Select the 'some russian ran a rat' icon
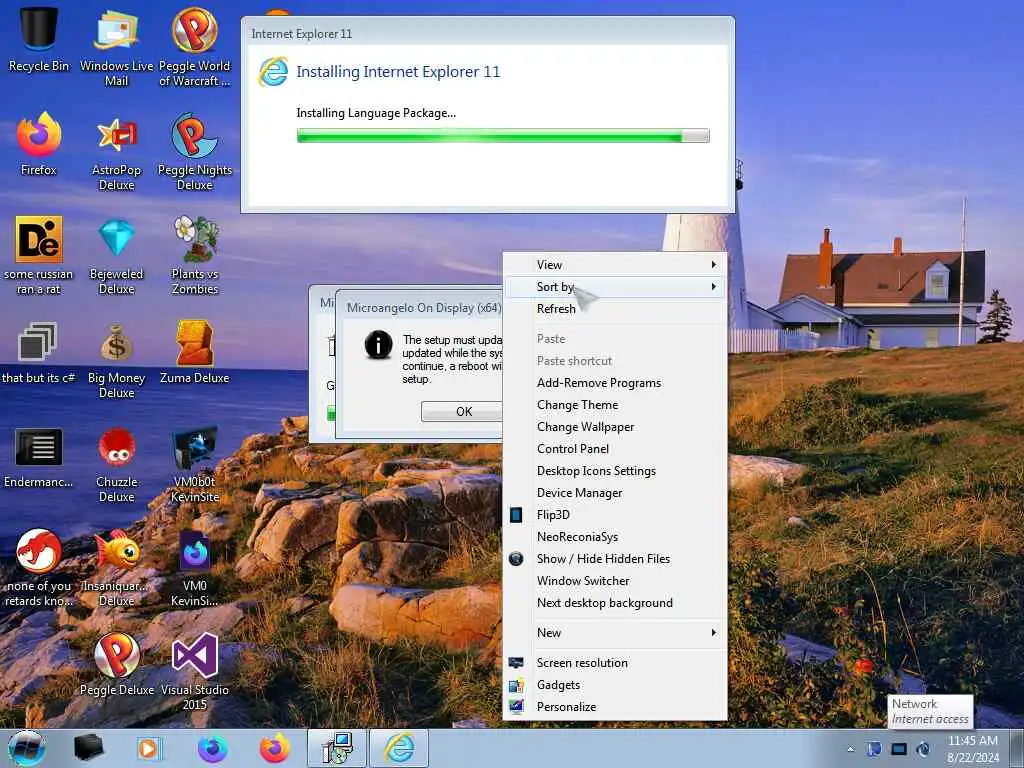 point(39,255)
